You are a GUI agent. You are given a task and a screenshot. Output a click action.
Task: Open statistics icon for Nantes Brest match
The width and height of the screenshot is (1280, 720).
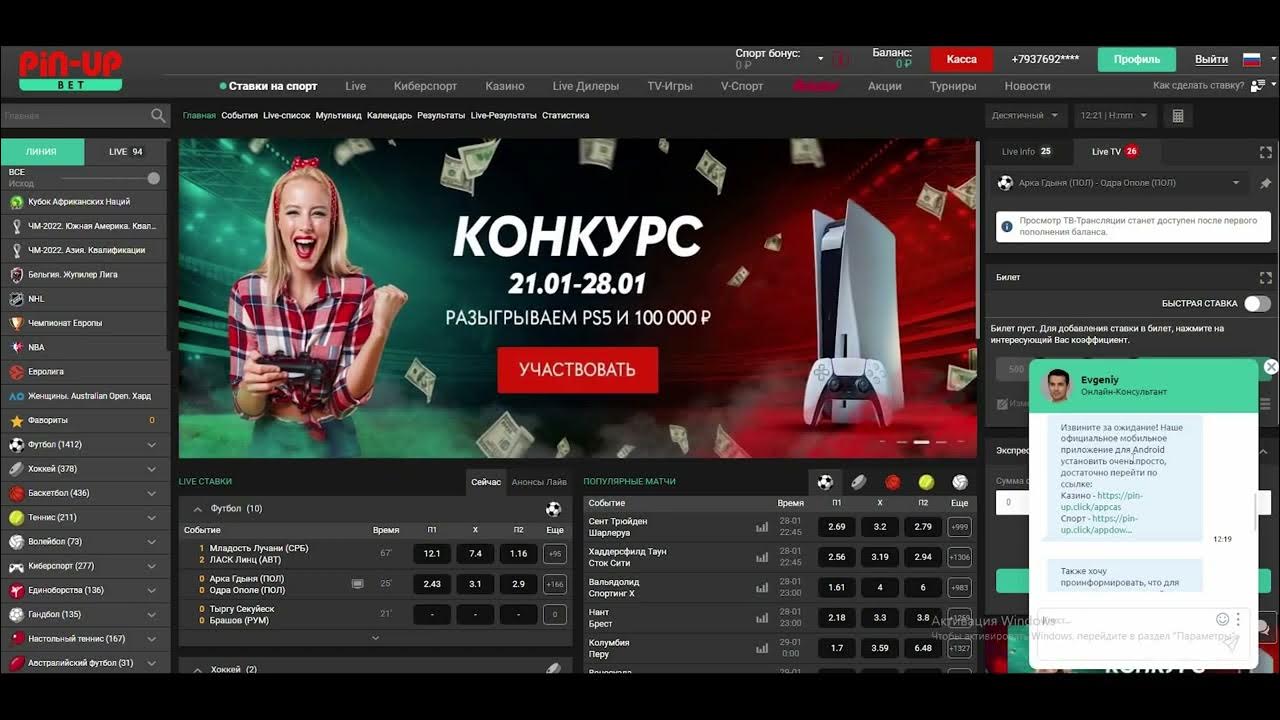point(762,618)
